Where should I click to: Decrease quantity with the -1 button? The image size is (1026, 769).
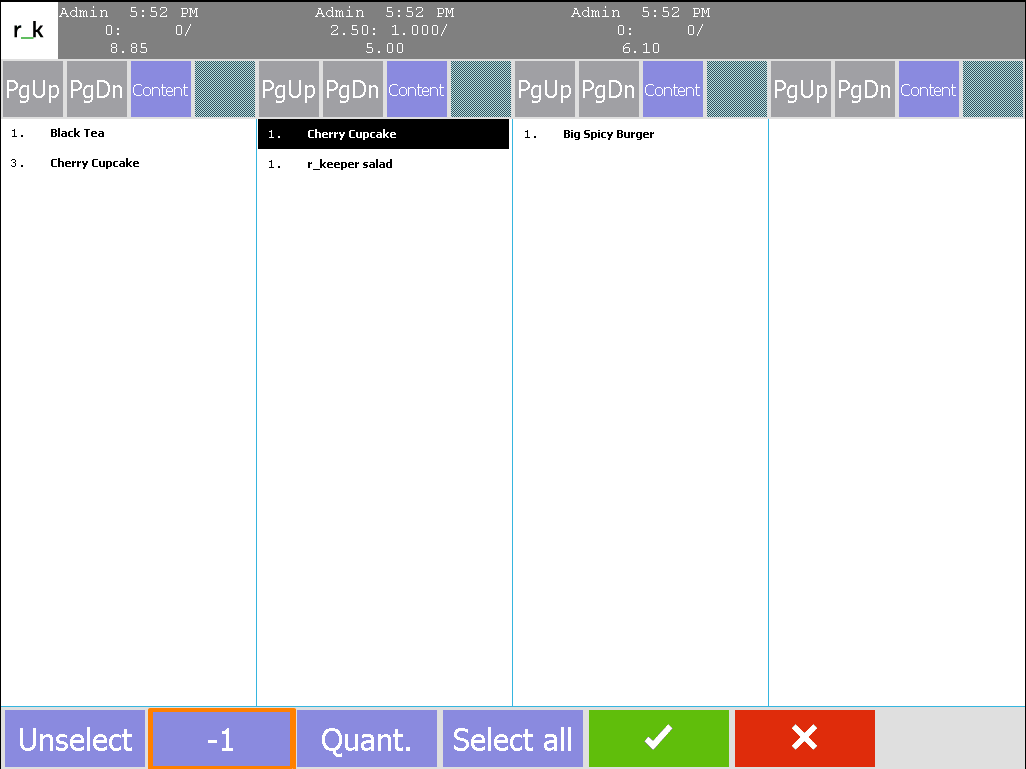(221, 738)
